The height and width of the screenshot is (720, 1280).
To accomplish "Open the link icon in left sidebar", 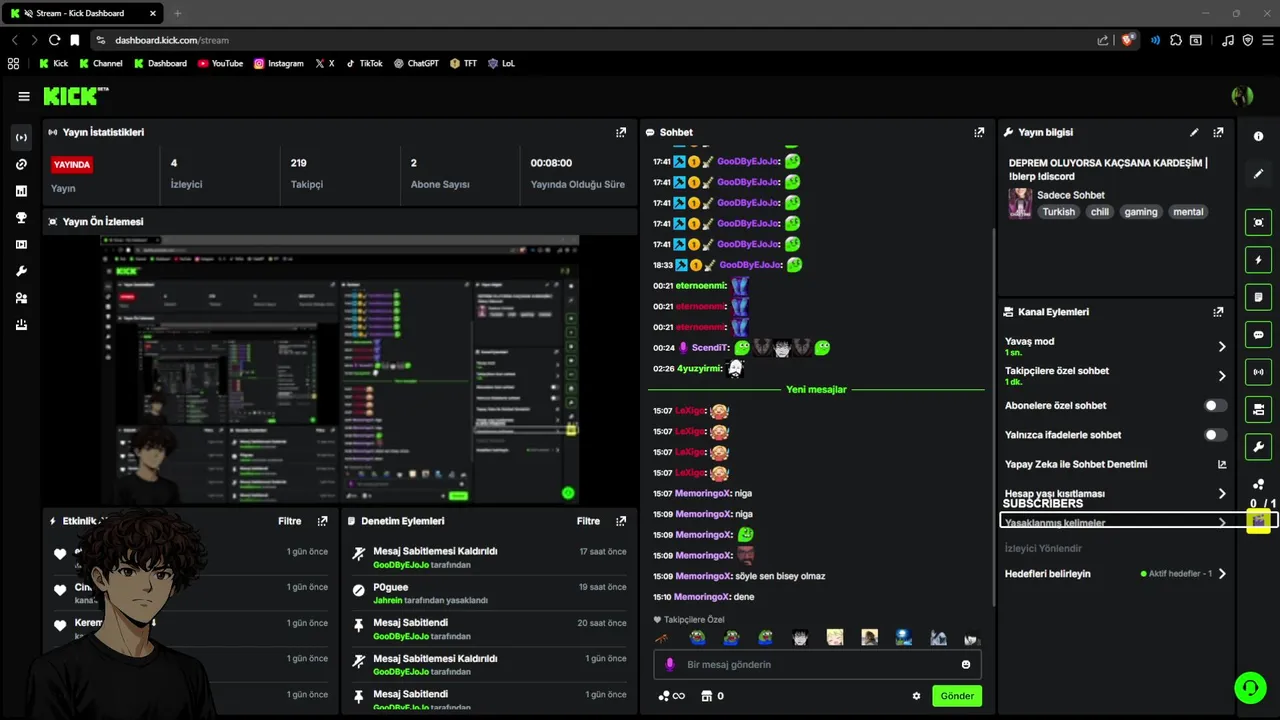I will click(21, 164).
